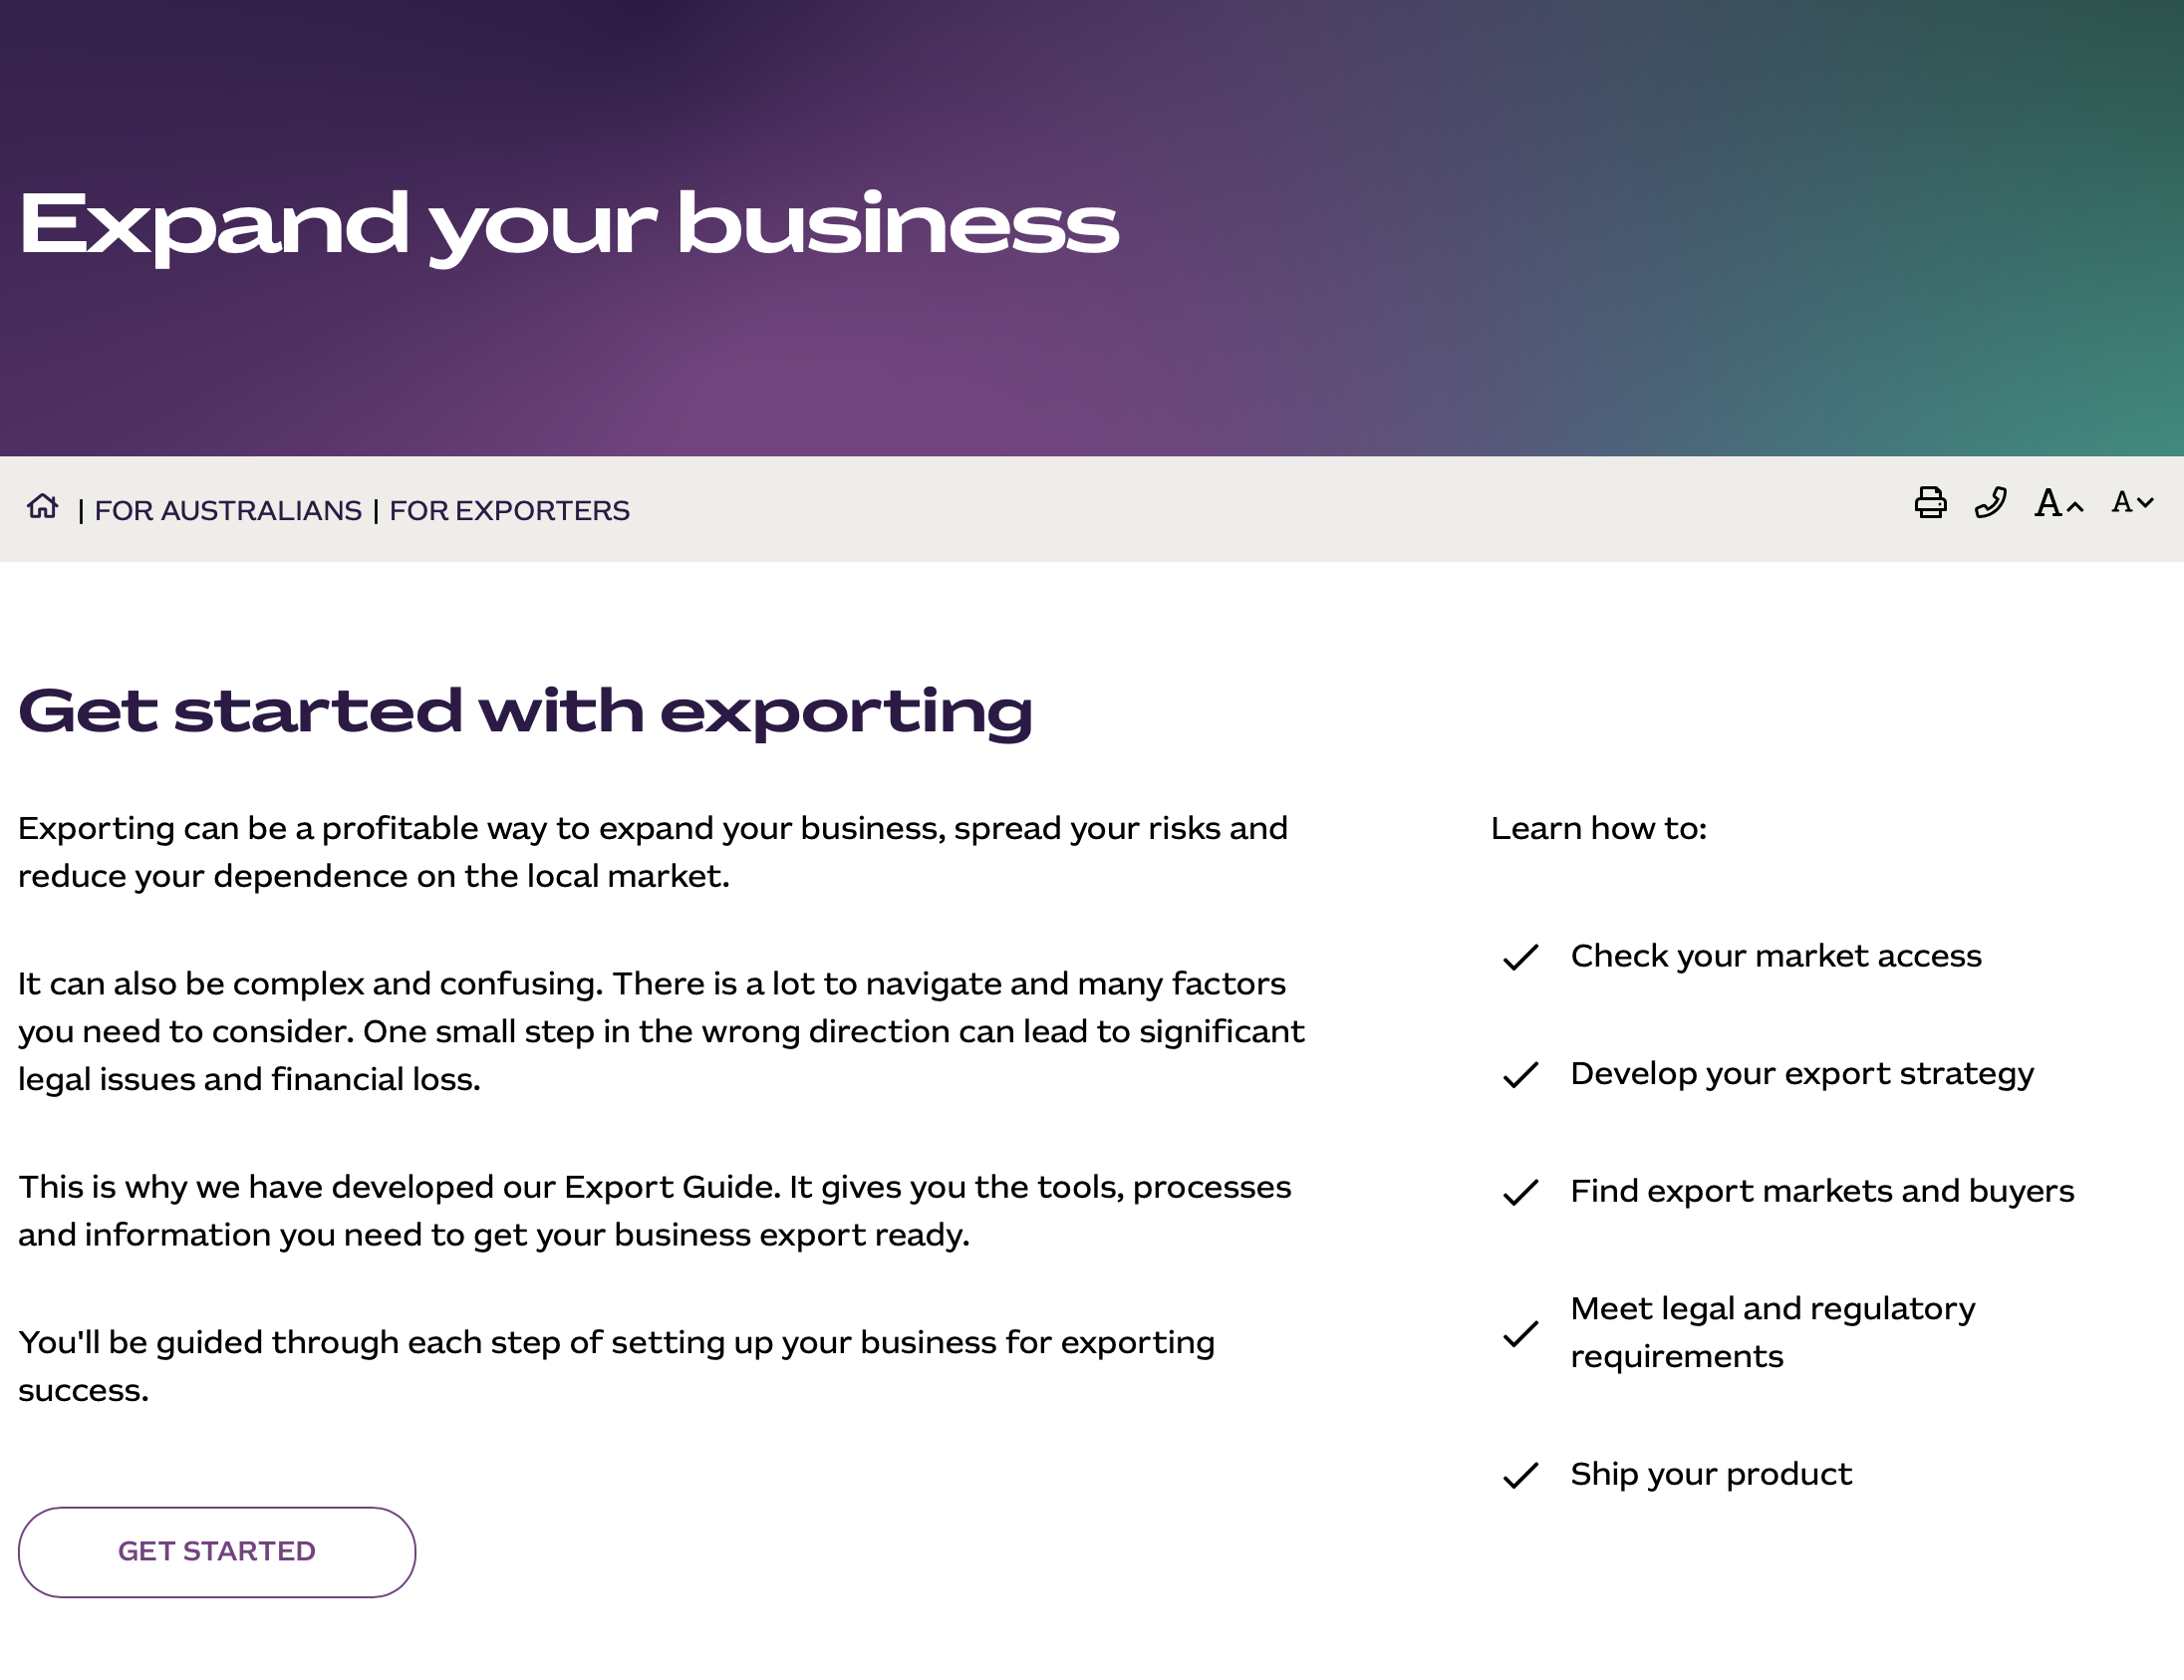Screen dimensions: 2184x1680
Task: Select the Ship your product item
Action: [1710, 1474]
